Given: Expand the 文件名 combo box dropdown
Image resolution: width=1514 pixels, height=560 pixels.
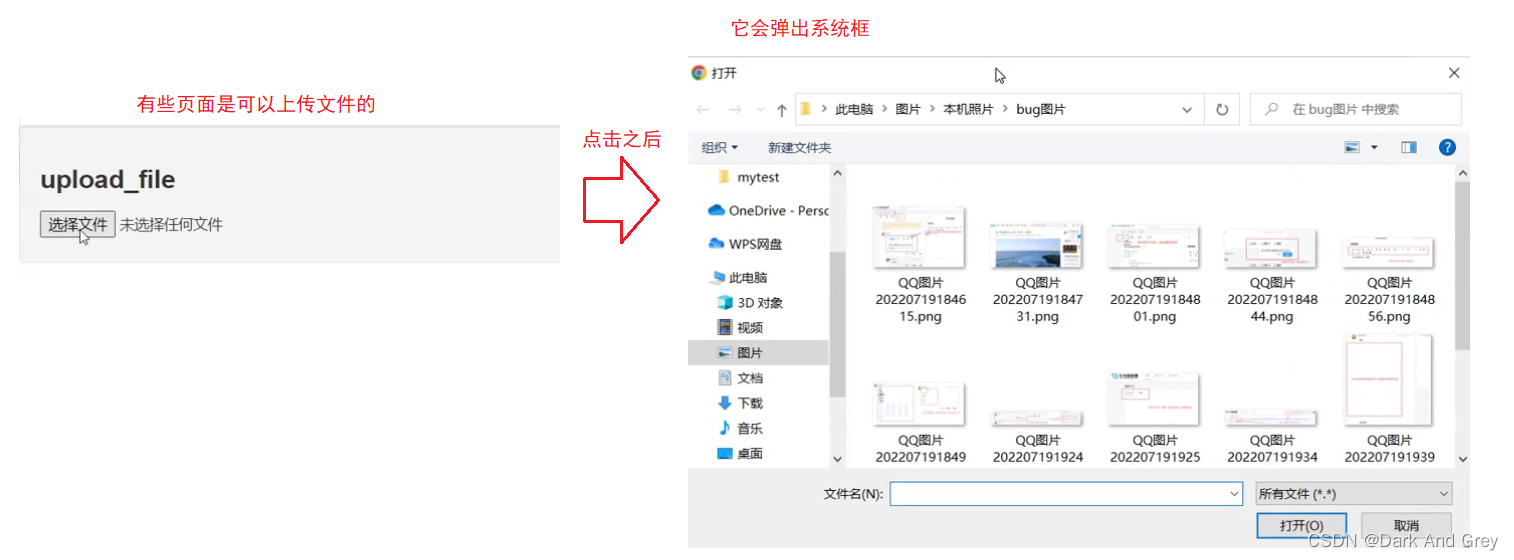Looking at the screenshot, I should click(1234, 494).
